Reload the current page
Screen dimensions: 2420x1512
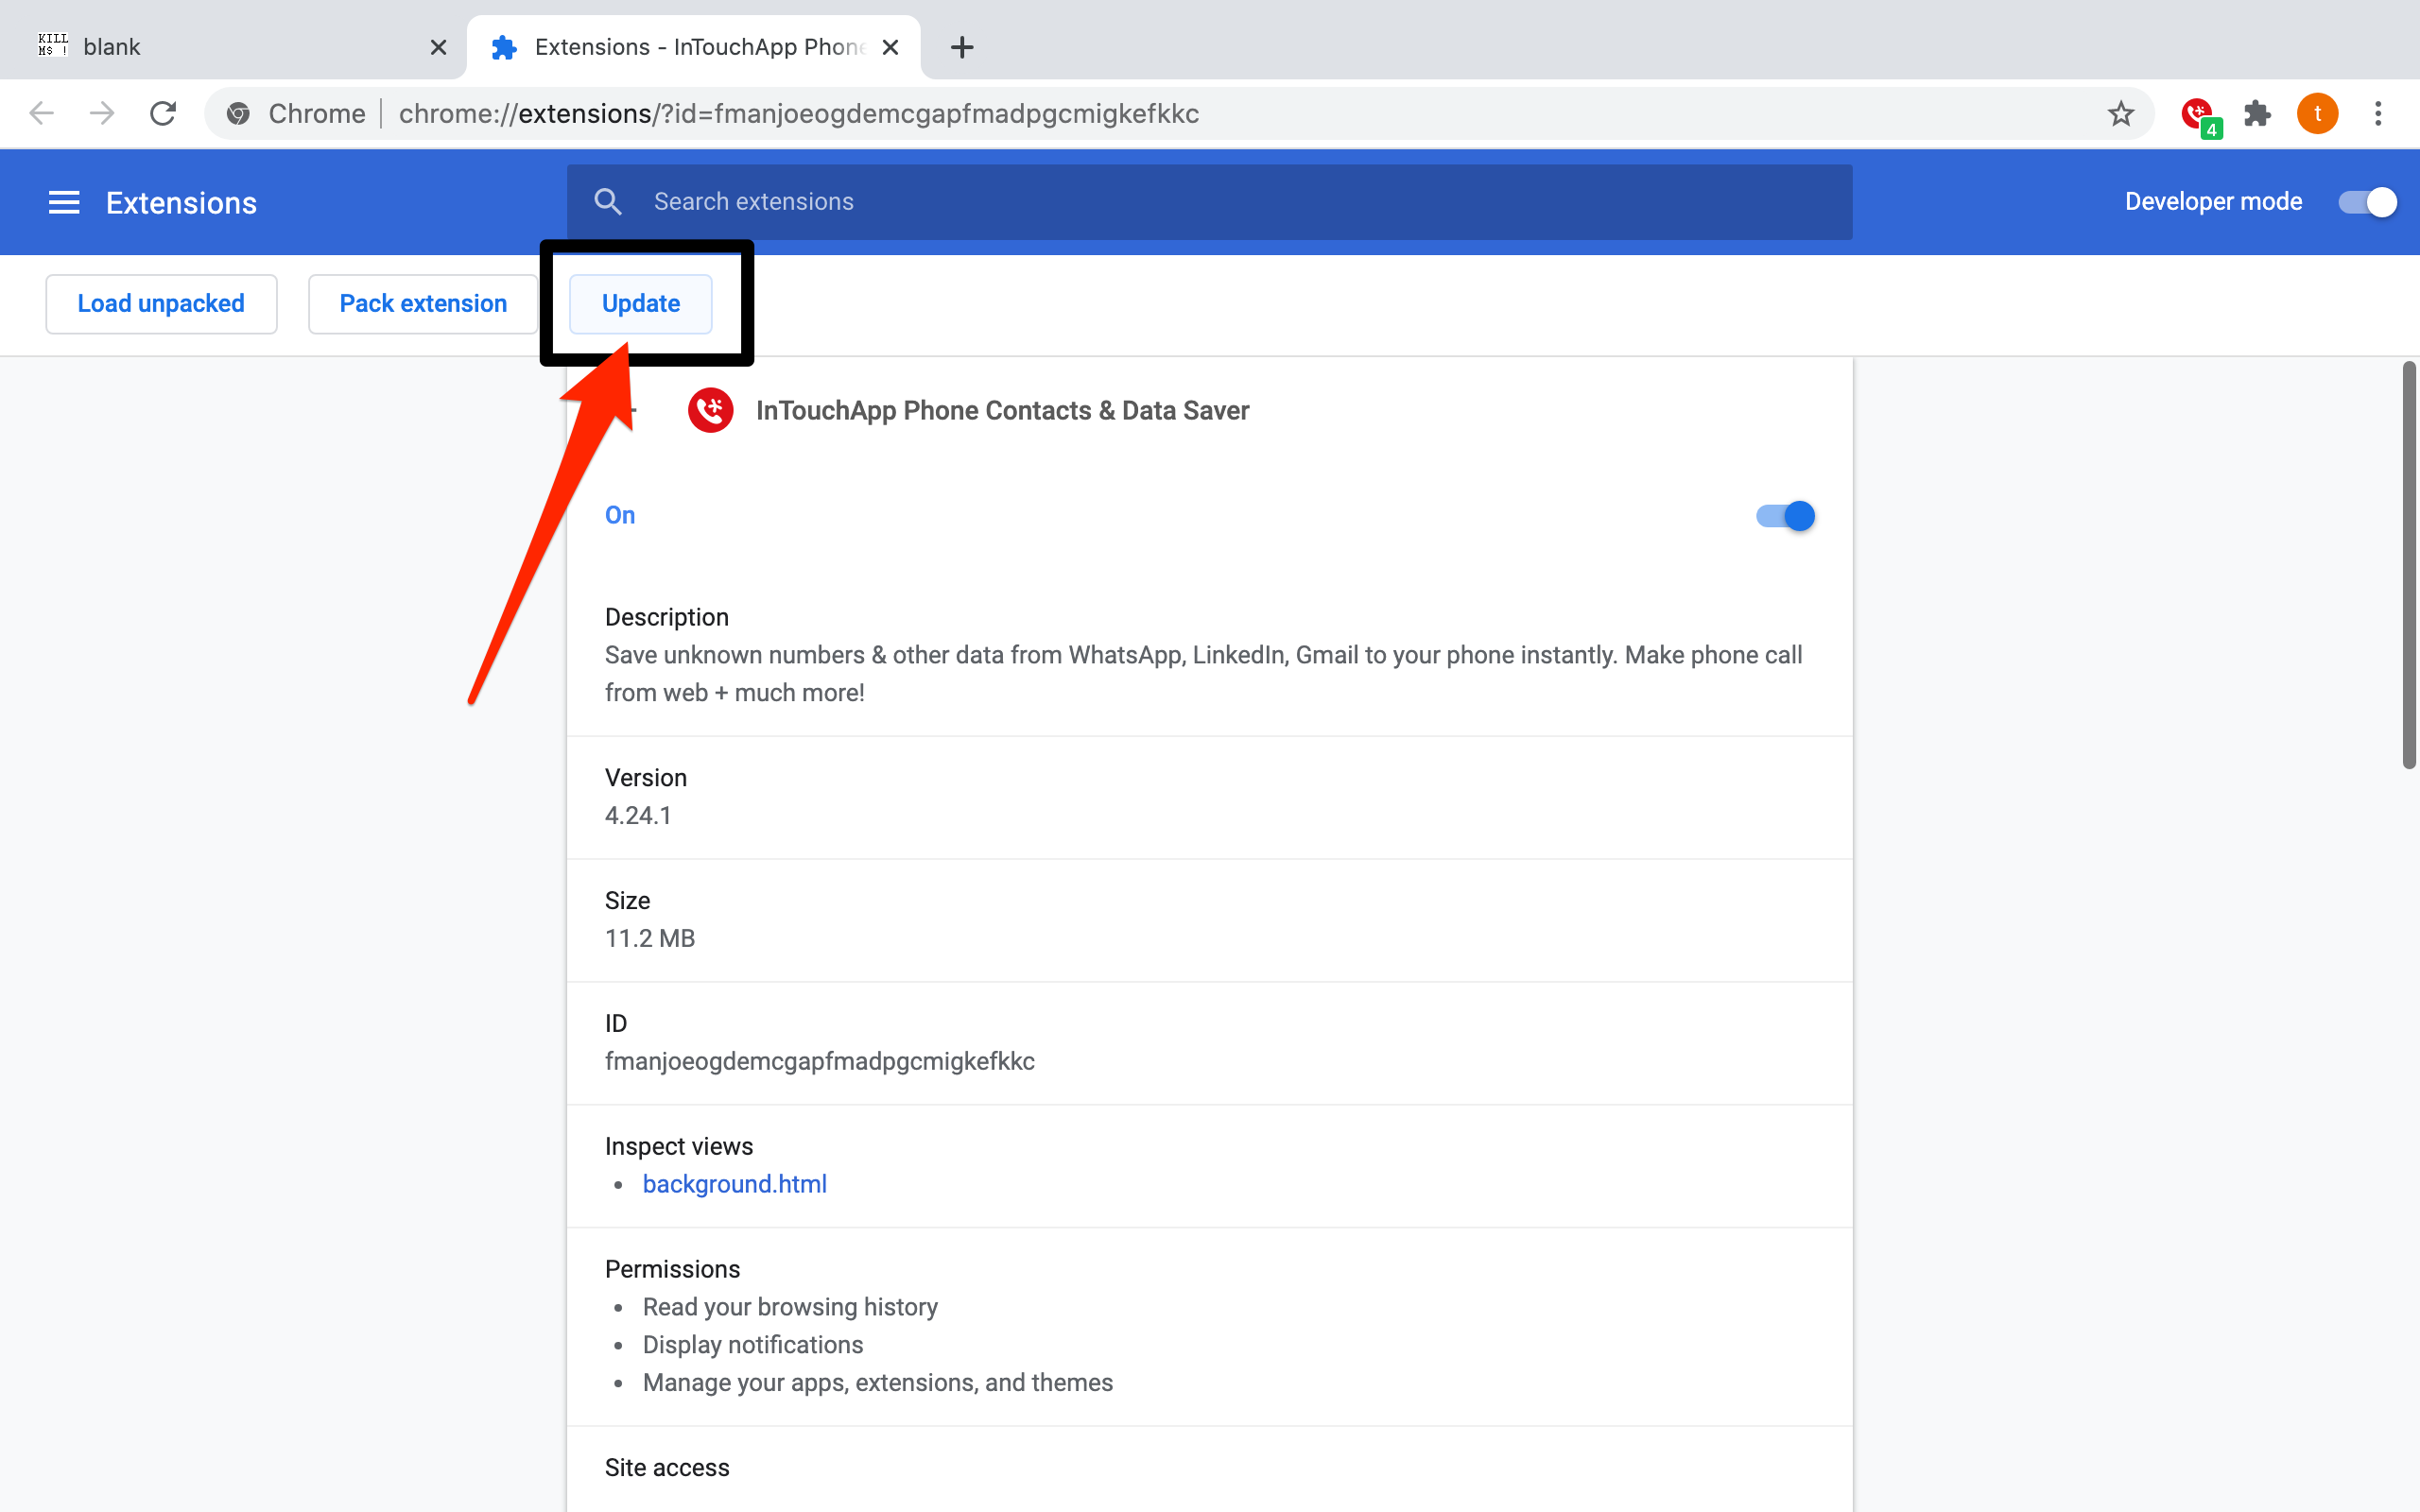pos(163,114)
